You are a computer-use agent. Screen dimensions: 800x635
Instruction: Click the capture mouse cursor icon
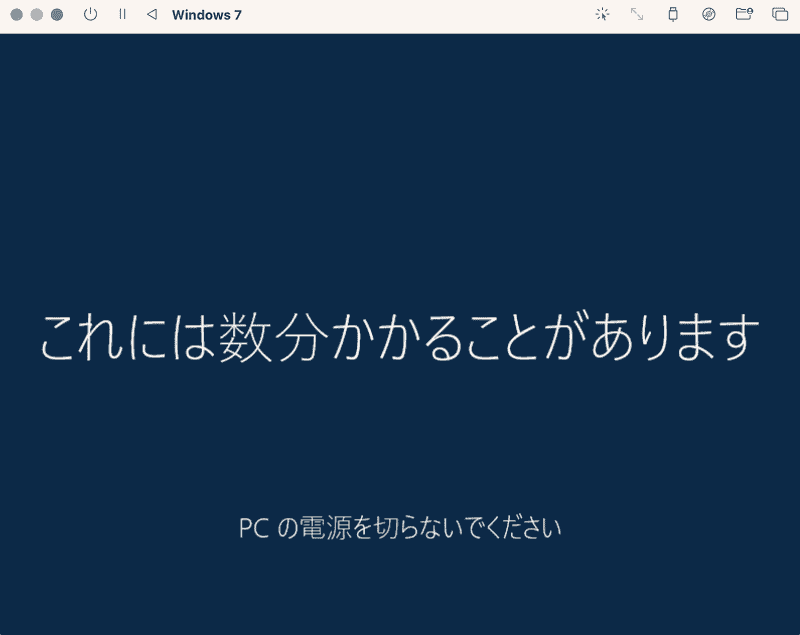tap(603, 14)
